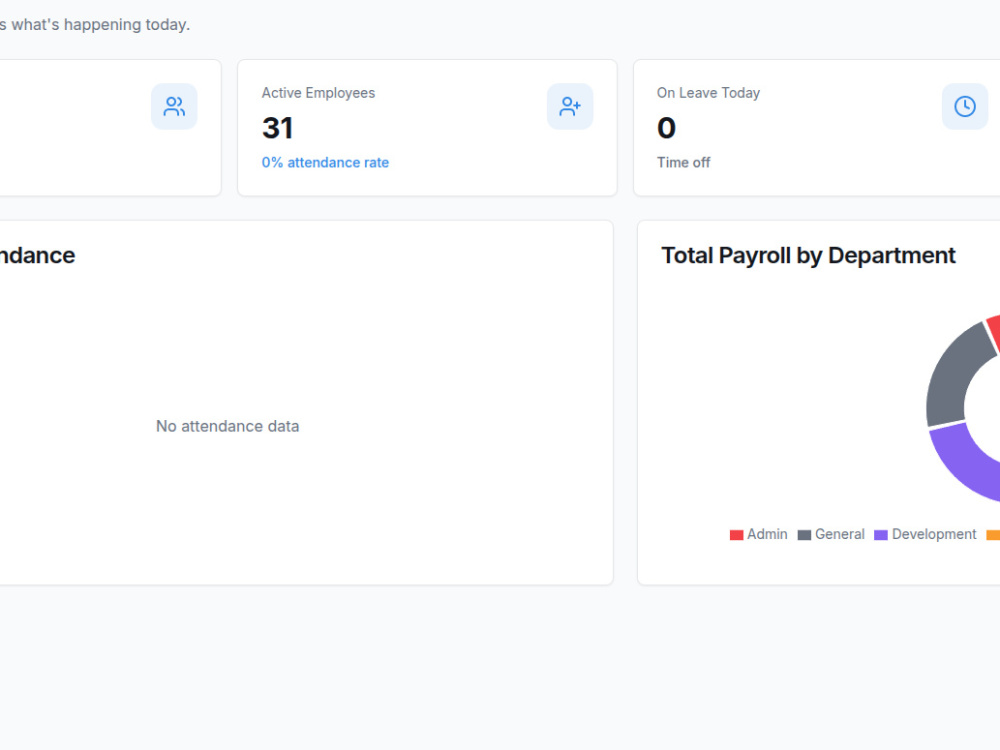
Task: Click the On Leave Today count 0
Action: [x=666, y=128]
